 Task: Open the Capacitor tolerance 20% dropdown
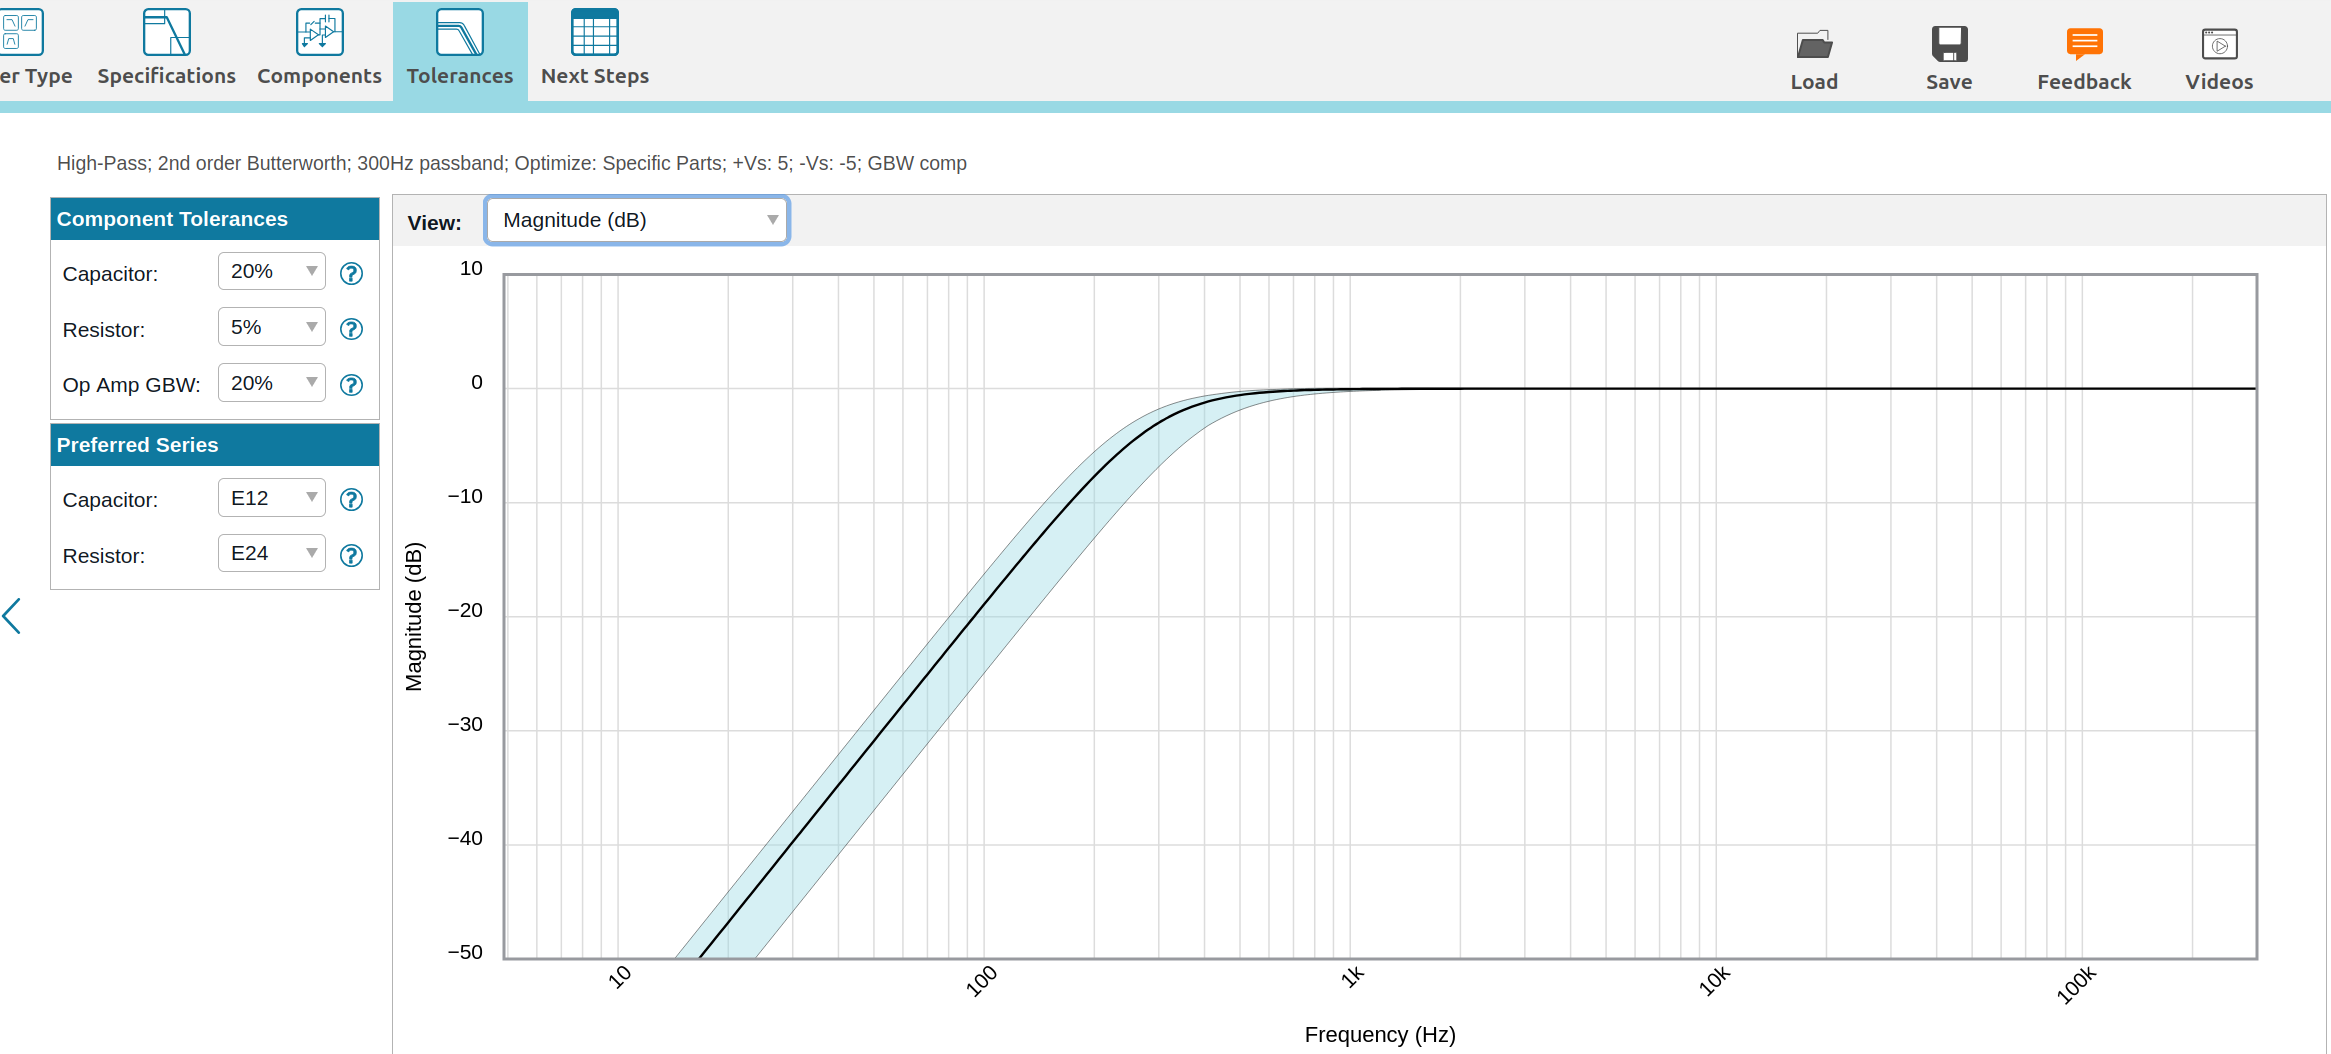pyautogui.click(x=272, y=271)
